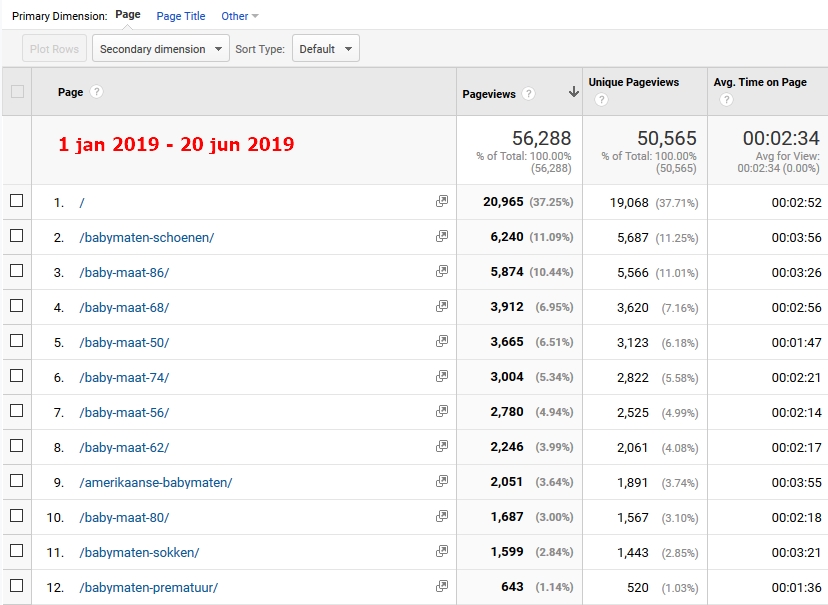Show help for Unique Pageviews column
828x605 pixels.
[x=601, y=99]
